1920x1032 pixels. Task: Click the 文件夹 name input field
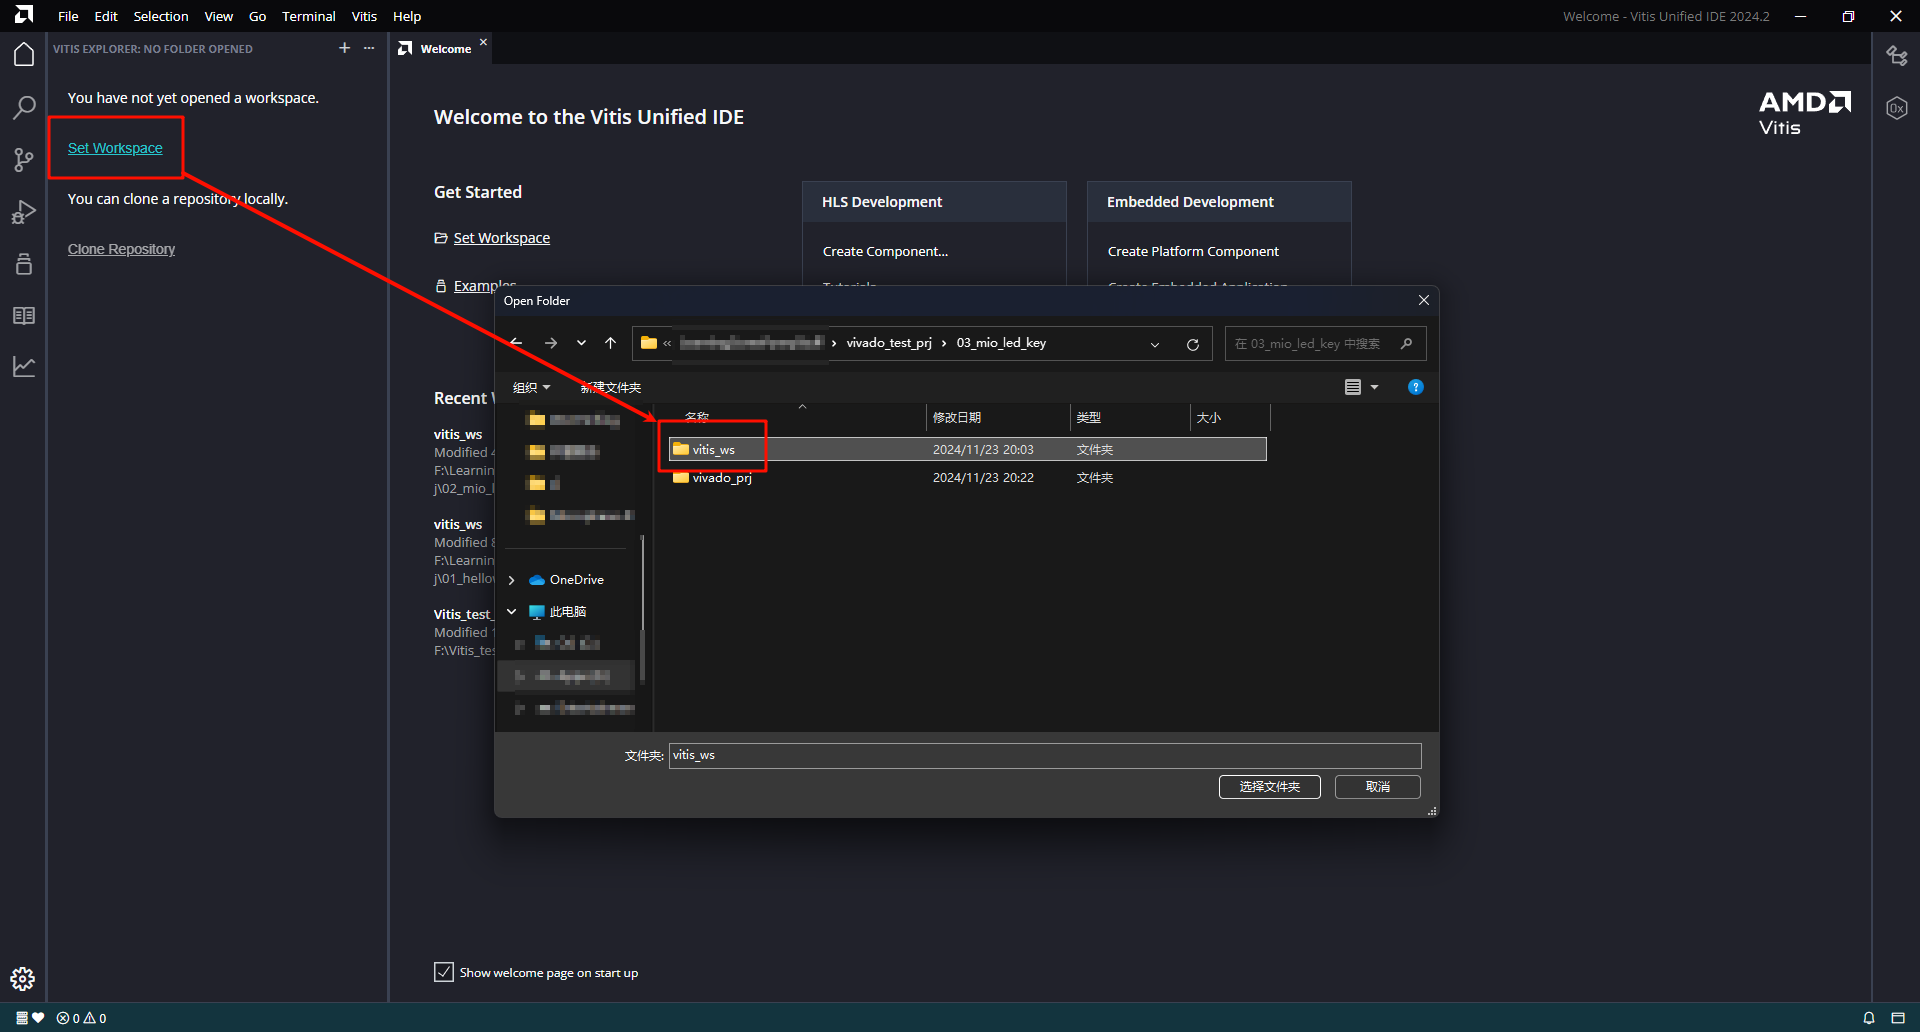(1045, 756)
